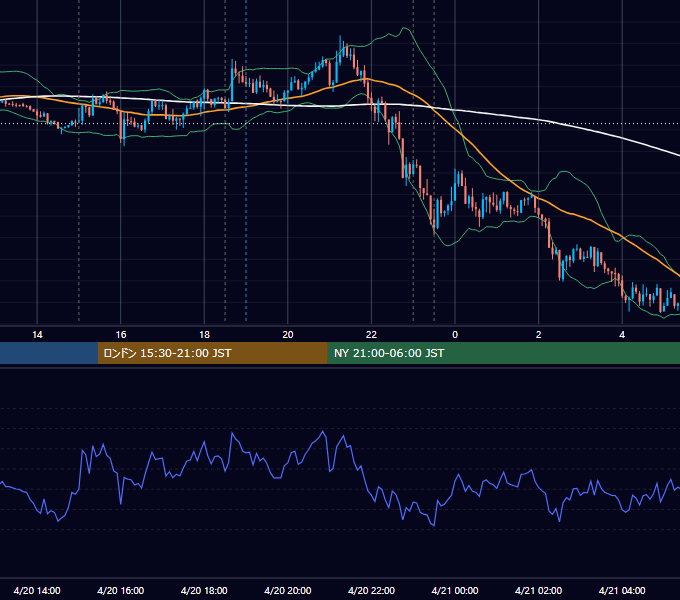Click the 4/20 14:00 lower axis label
The width and height of the screenshot is (680, 600).
[x=37, y=590]
